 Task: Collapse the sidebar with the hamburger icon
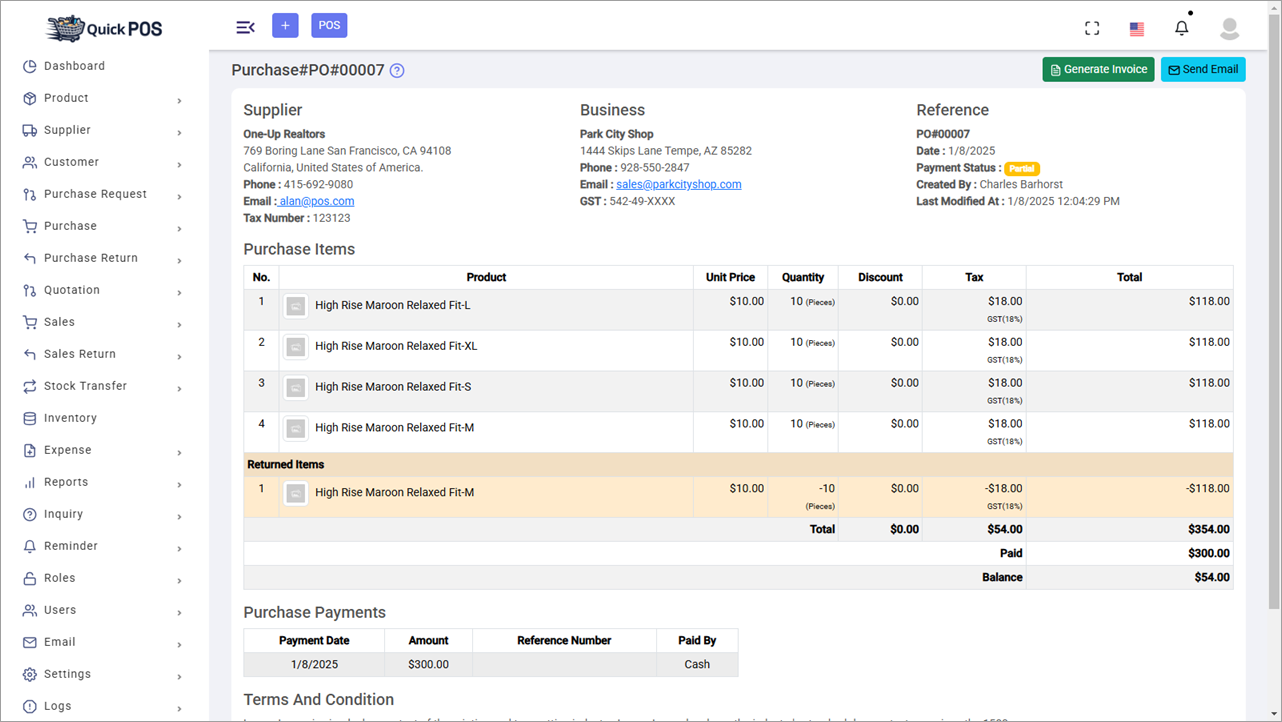coord(245,27)
